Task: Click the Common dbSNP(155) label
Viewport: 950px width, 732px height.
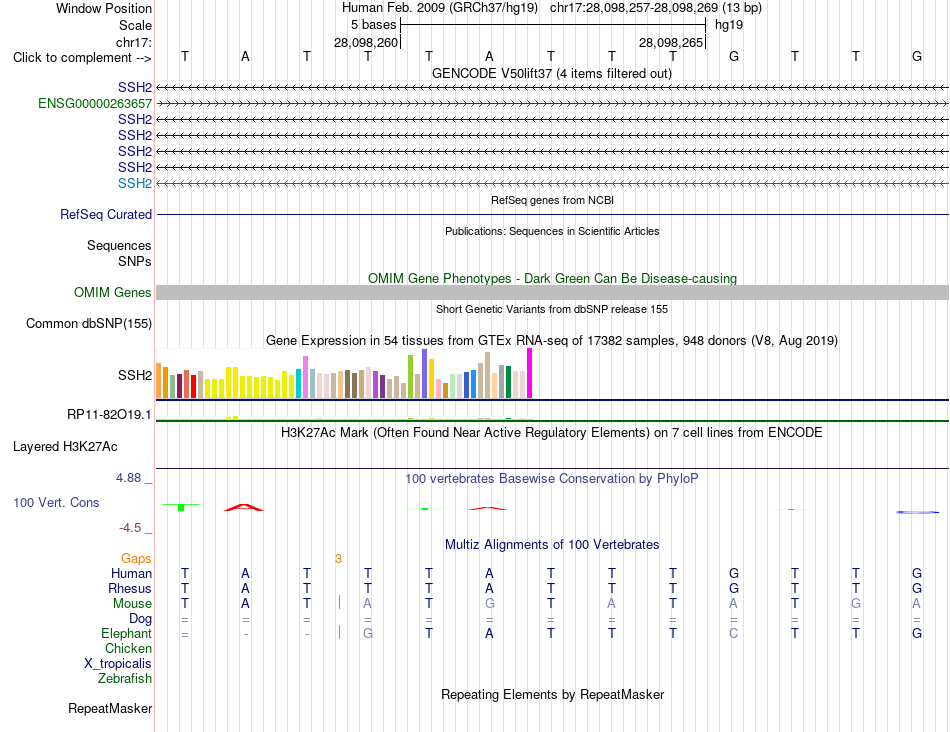Action: click(89, 324)
